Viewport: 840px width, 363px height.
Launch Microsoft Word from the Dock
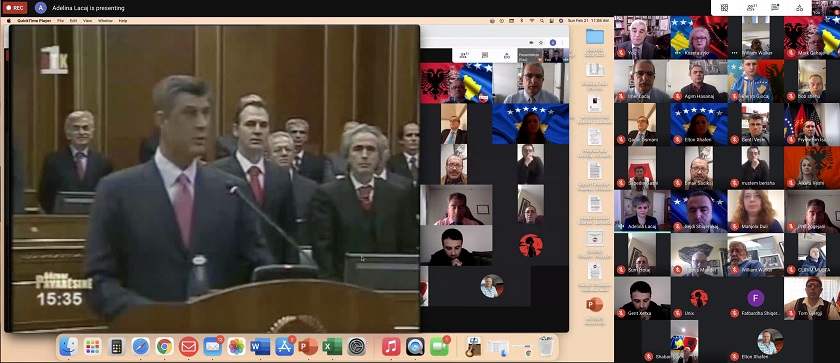tap(260, 347)
